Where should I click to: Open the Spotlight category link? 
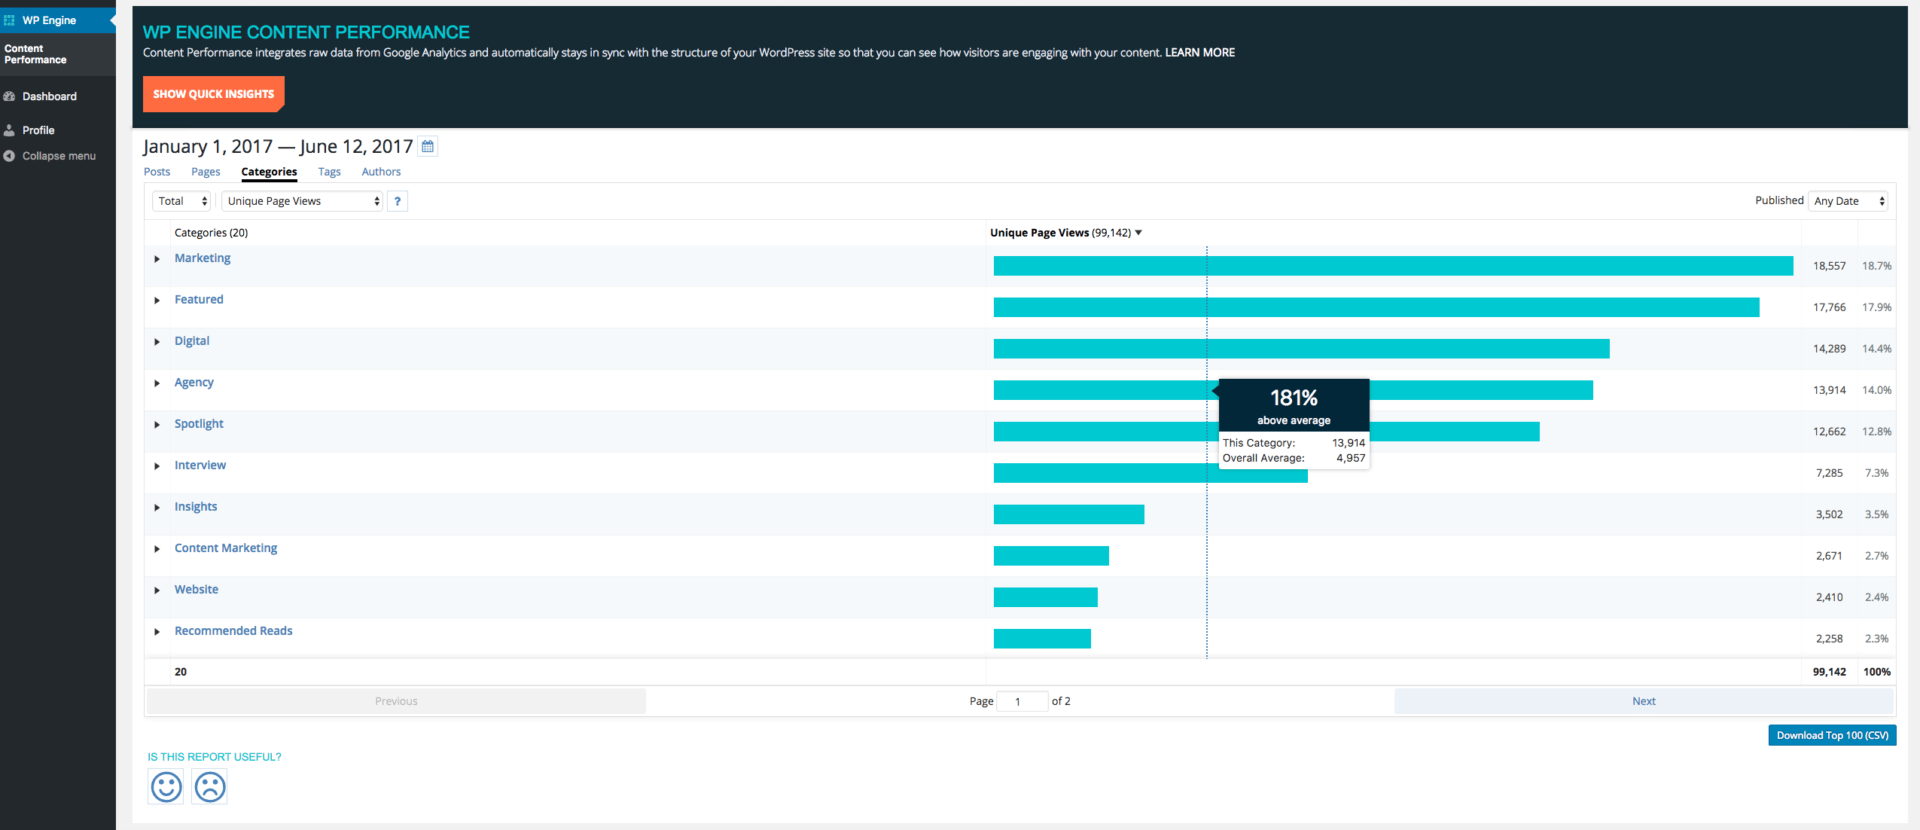pos(199,424)
